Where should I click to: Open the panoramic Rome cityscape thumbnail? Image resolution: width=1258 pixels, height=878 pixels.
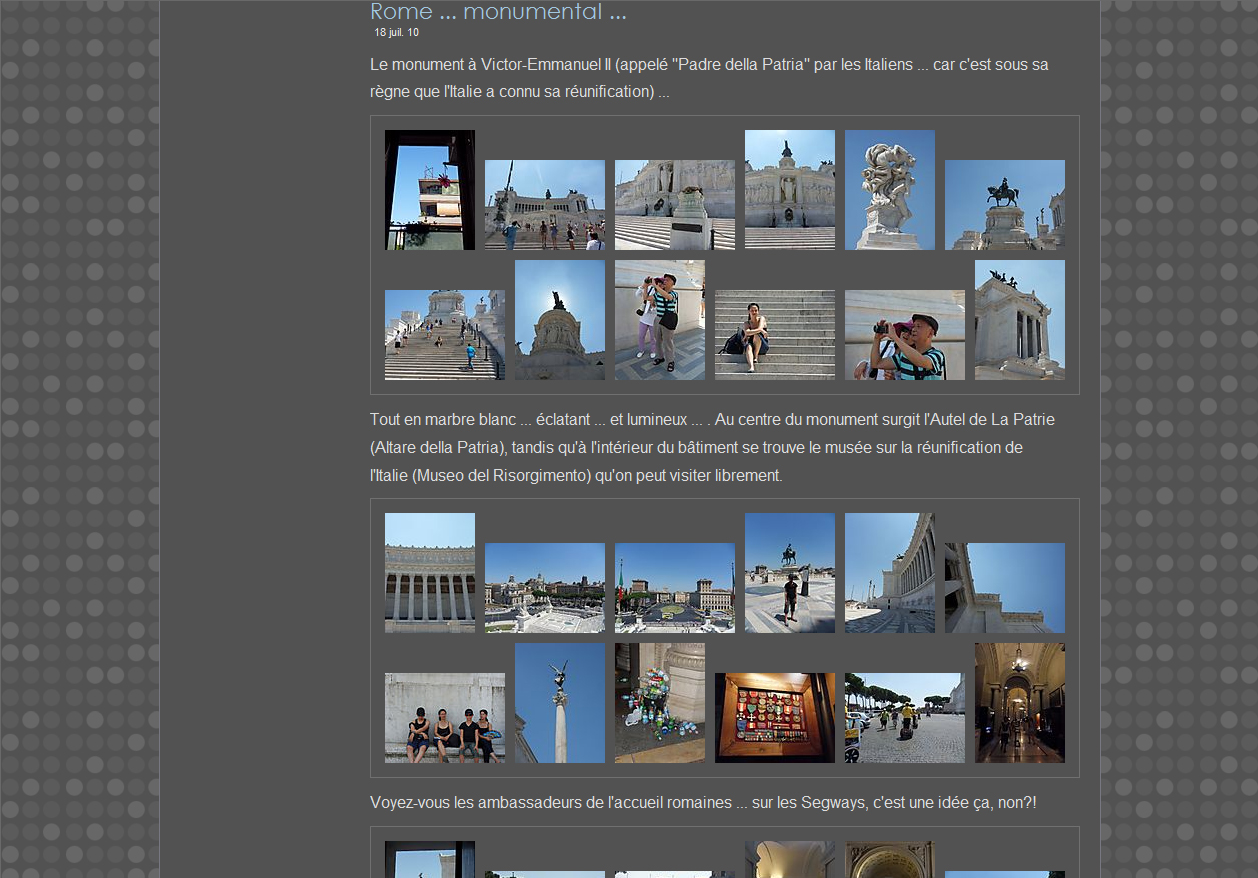click(x=545, y=588)
